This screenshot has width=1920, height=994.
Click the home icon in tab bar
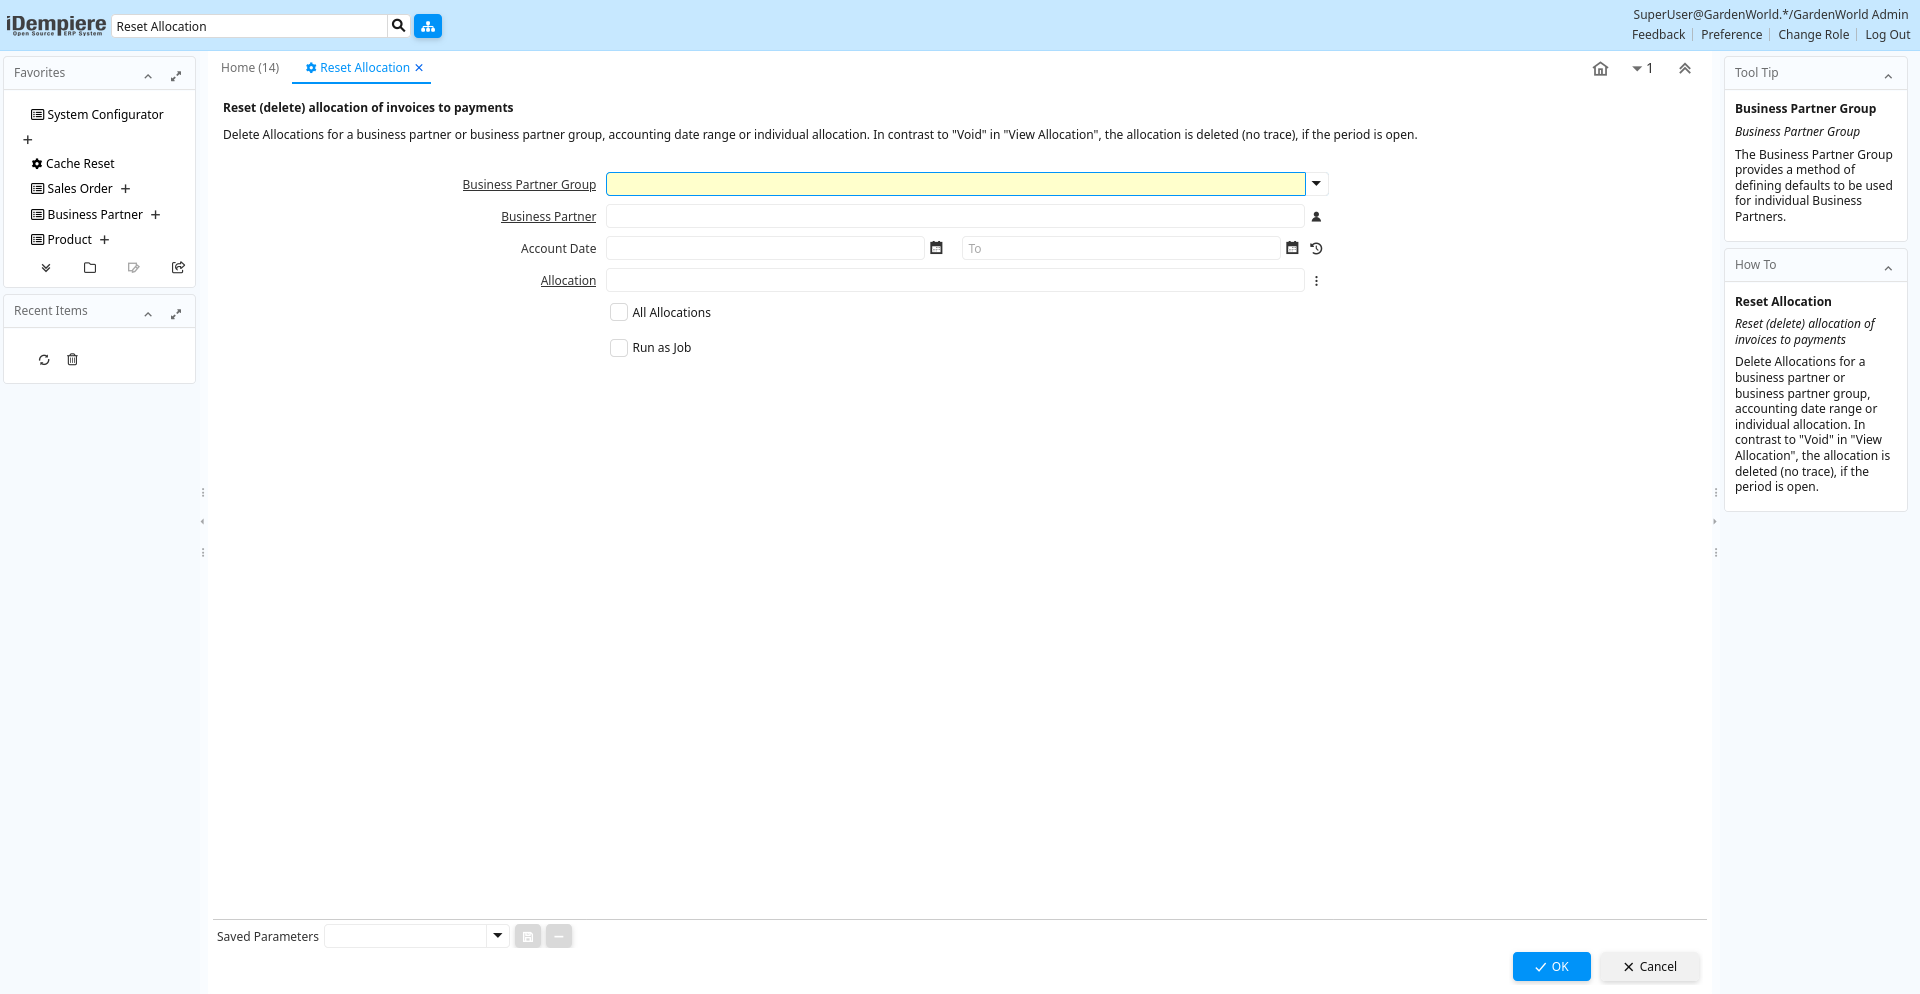[1600, 69]
